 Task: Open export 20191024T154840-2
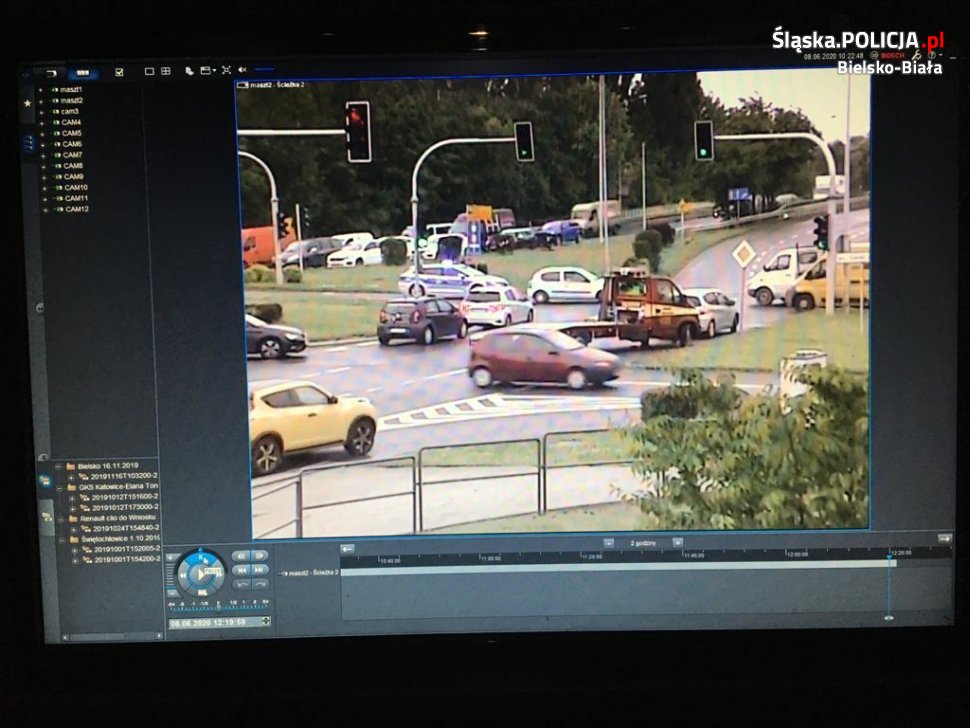pyautogui.click(x=126, y=528)
